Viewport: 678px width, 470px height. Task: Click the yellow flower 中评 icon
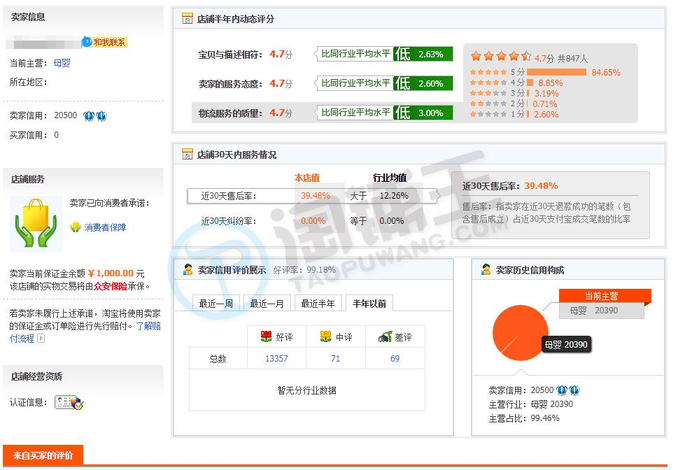(326, 337)
